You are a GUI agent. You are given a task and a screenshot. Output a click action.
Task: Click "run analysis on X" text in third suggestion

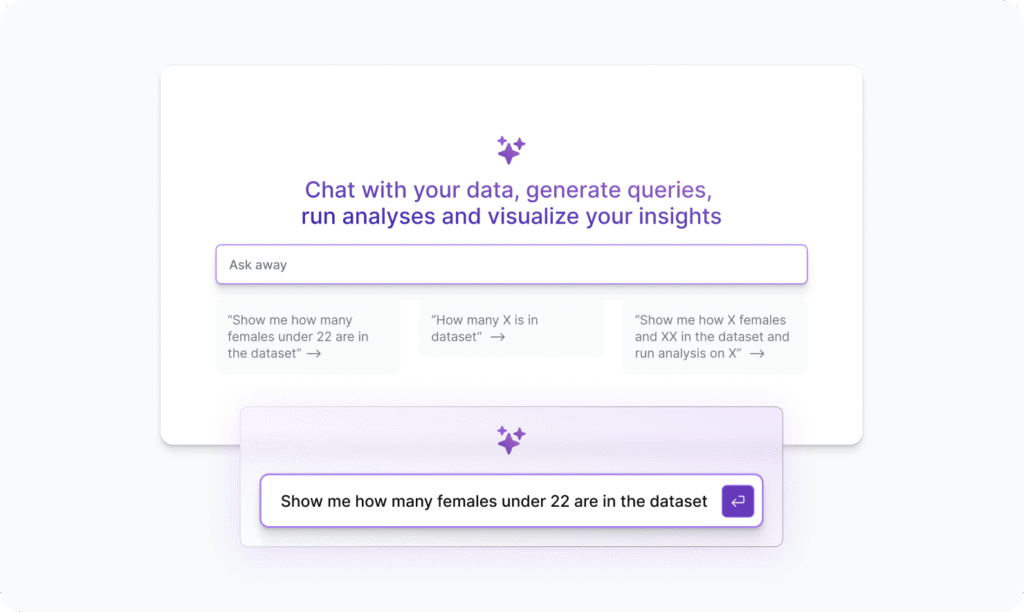(688, 353)
